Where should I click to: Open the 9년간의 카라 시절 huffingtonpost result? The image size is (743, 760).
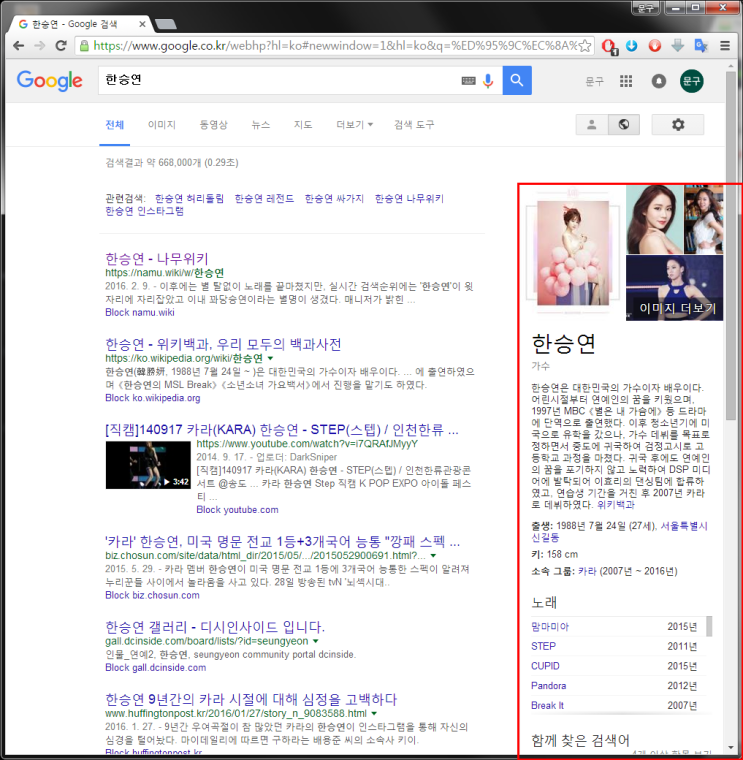(x=251, y=699)
